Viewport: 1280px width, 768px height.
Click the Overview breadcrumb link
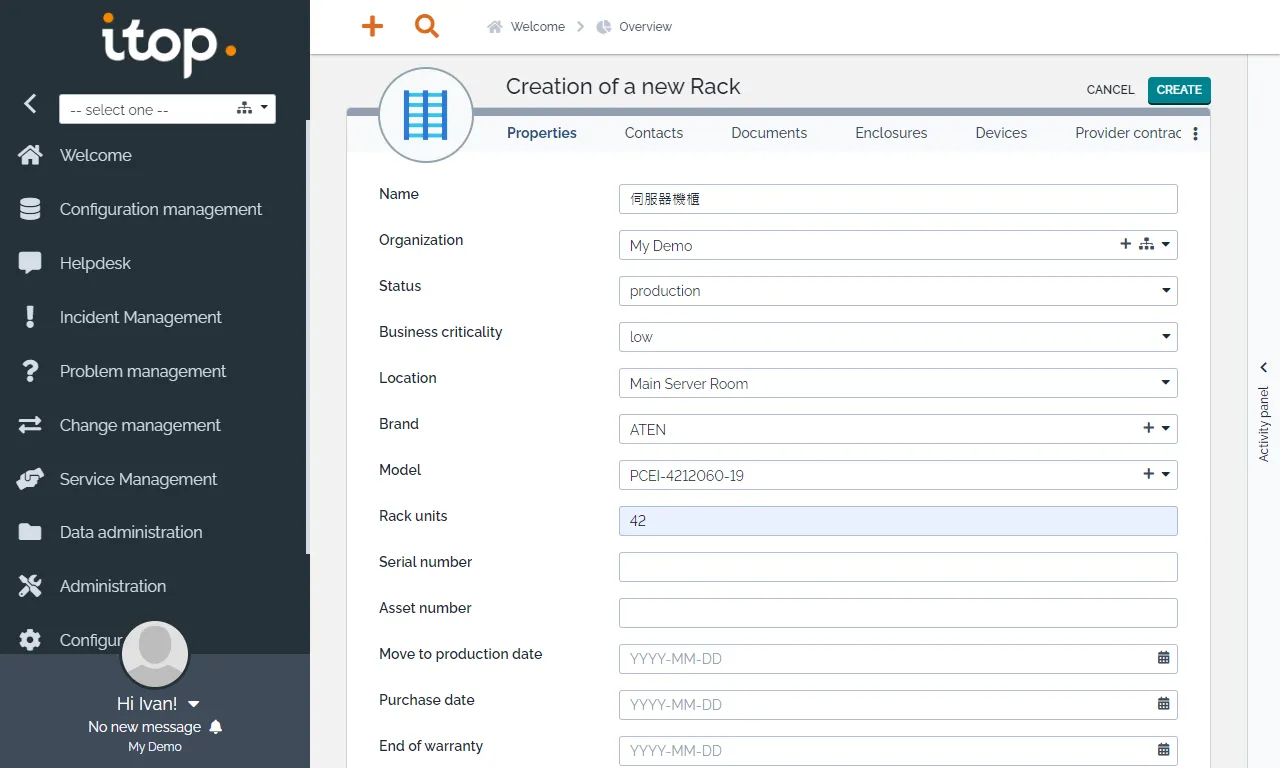click(645, 27)
